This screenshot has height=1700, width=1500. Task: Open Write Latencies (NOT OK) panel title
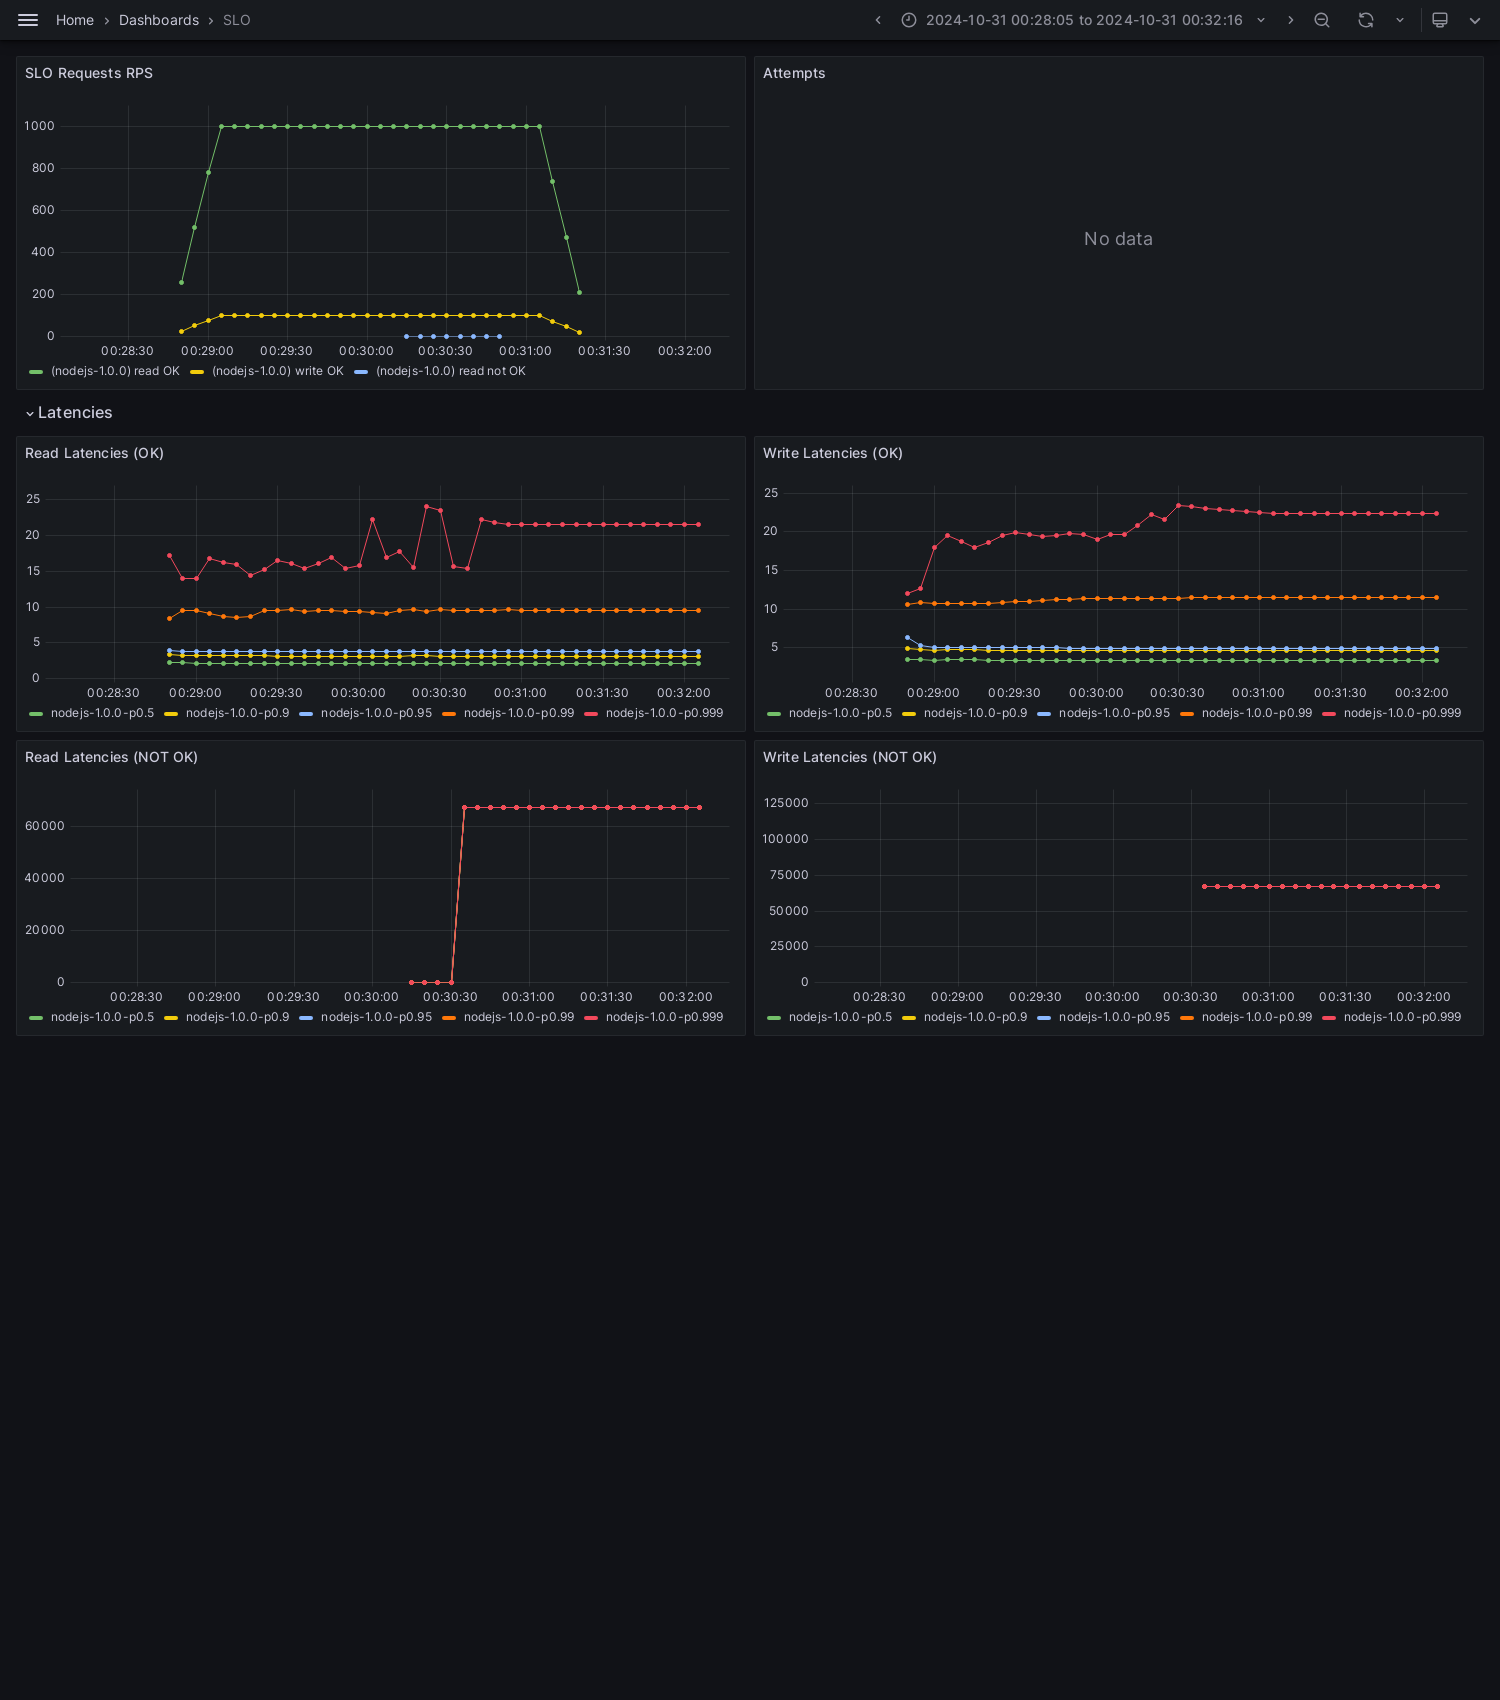tap(850, 757)
